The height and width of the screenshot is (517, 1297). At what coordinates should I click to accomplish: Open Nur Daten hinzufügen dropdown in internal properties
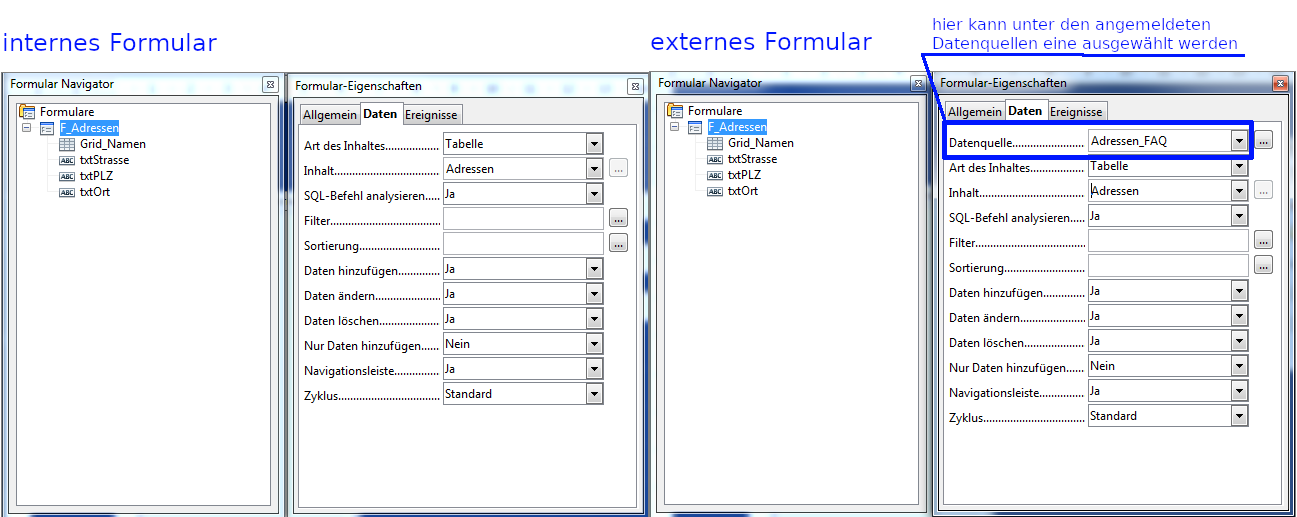pos(594,344)
